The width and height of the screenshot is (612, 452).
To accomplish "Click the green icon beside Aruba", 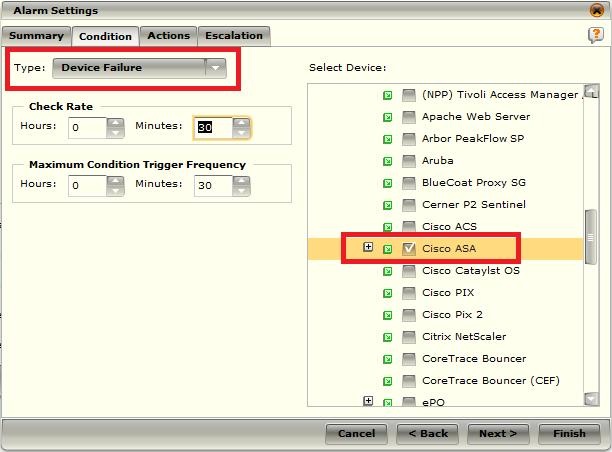I will [388, 161].
